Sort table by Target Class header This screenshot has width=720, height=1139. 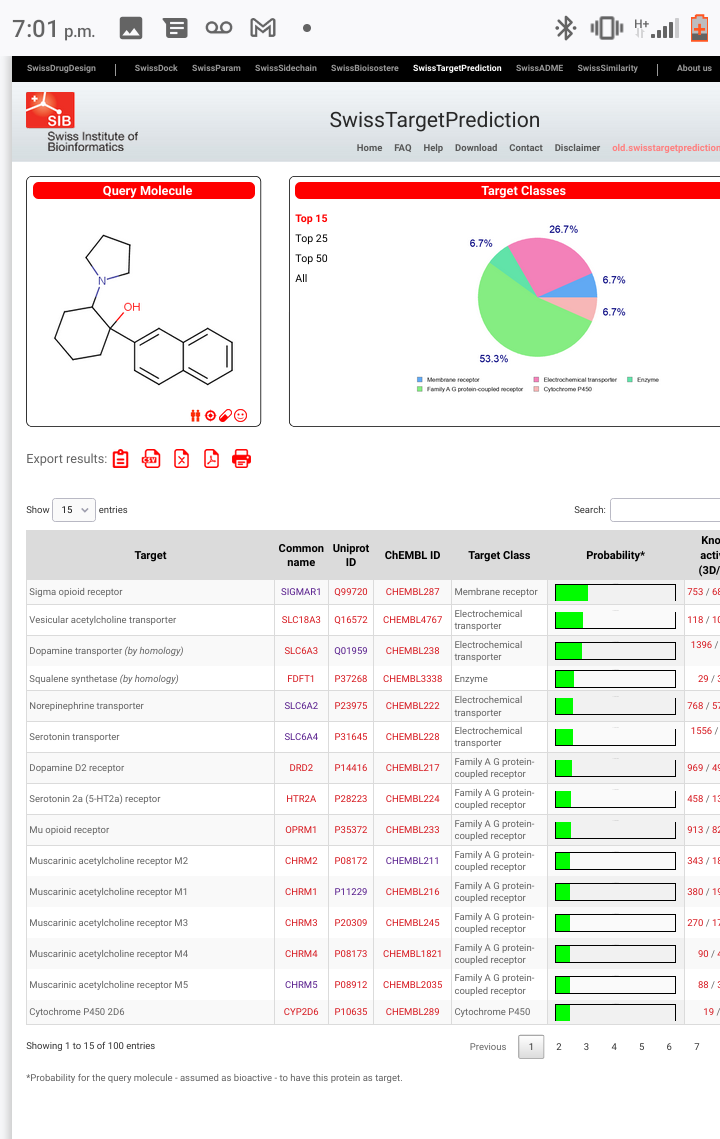click(x=499, y=555)
